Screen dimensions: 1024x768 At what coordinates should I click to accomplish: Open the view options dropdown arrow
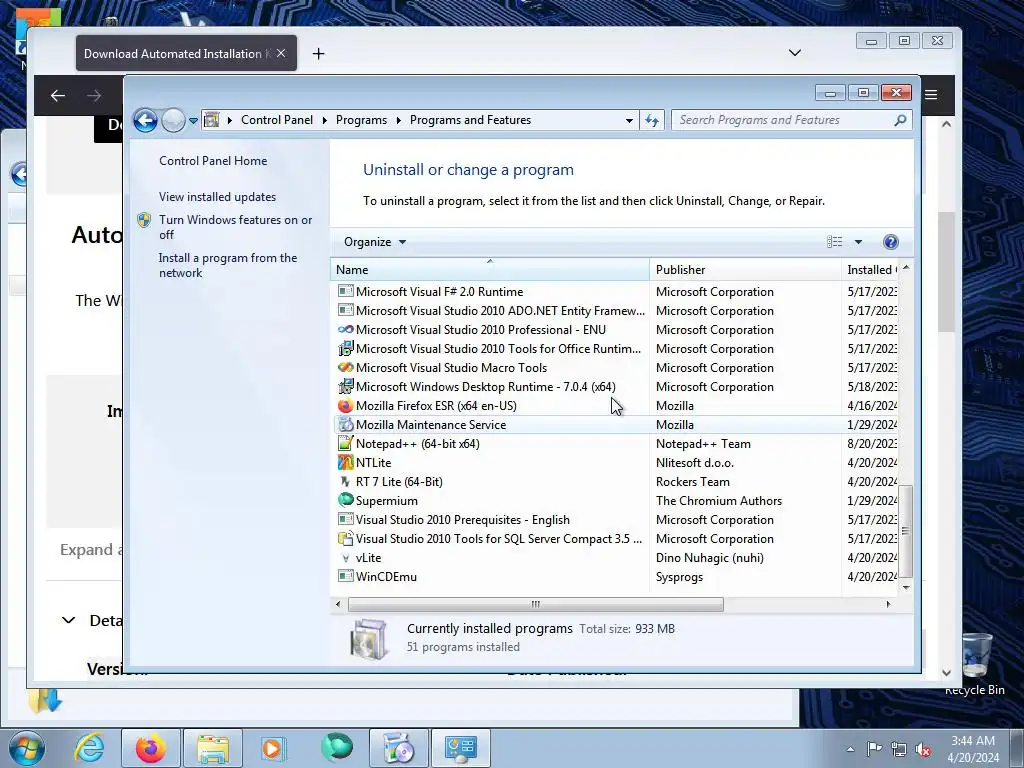point(858,242)
